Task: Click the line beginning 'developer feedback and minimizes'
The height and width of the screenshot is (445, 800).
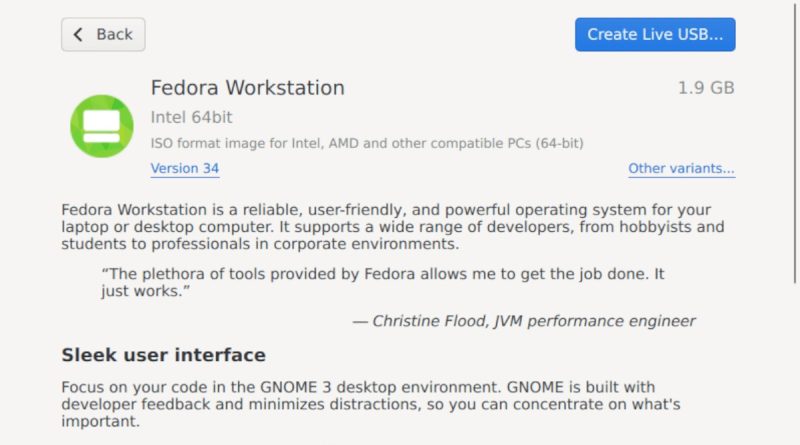Action: coord(371,404)
